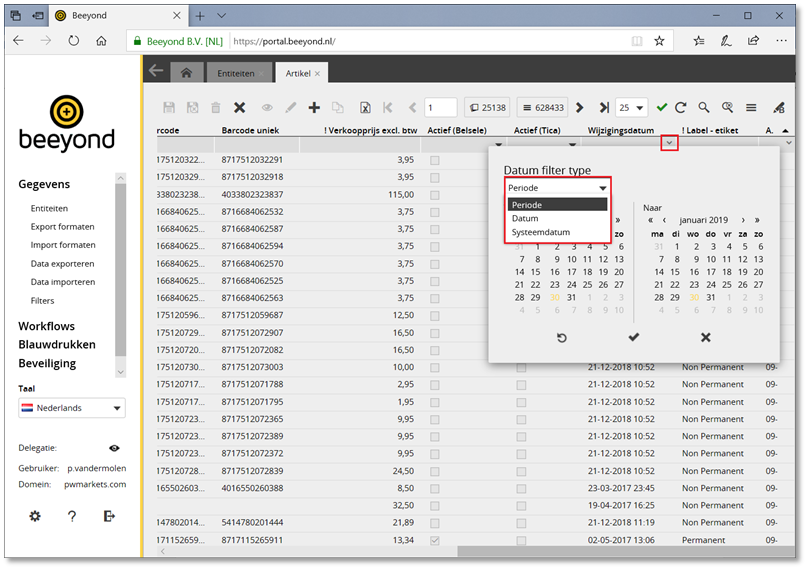Select Periode option in filter list
The image size is (807, 569).
click(x=557, y=205)
